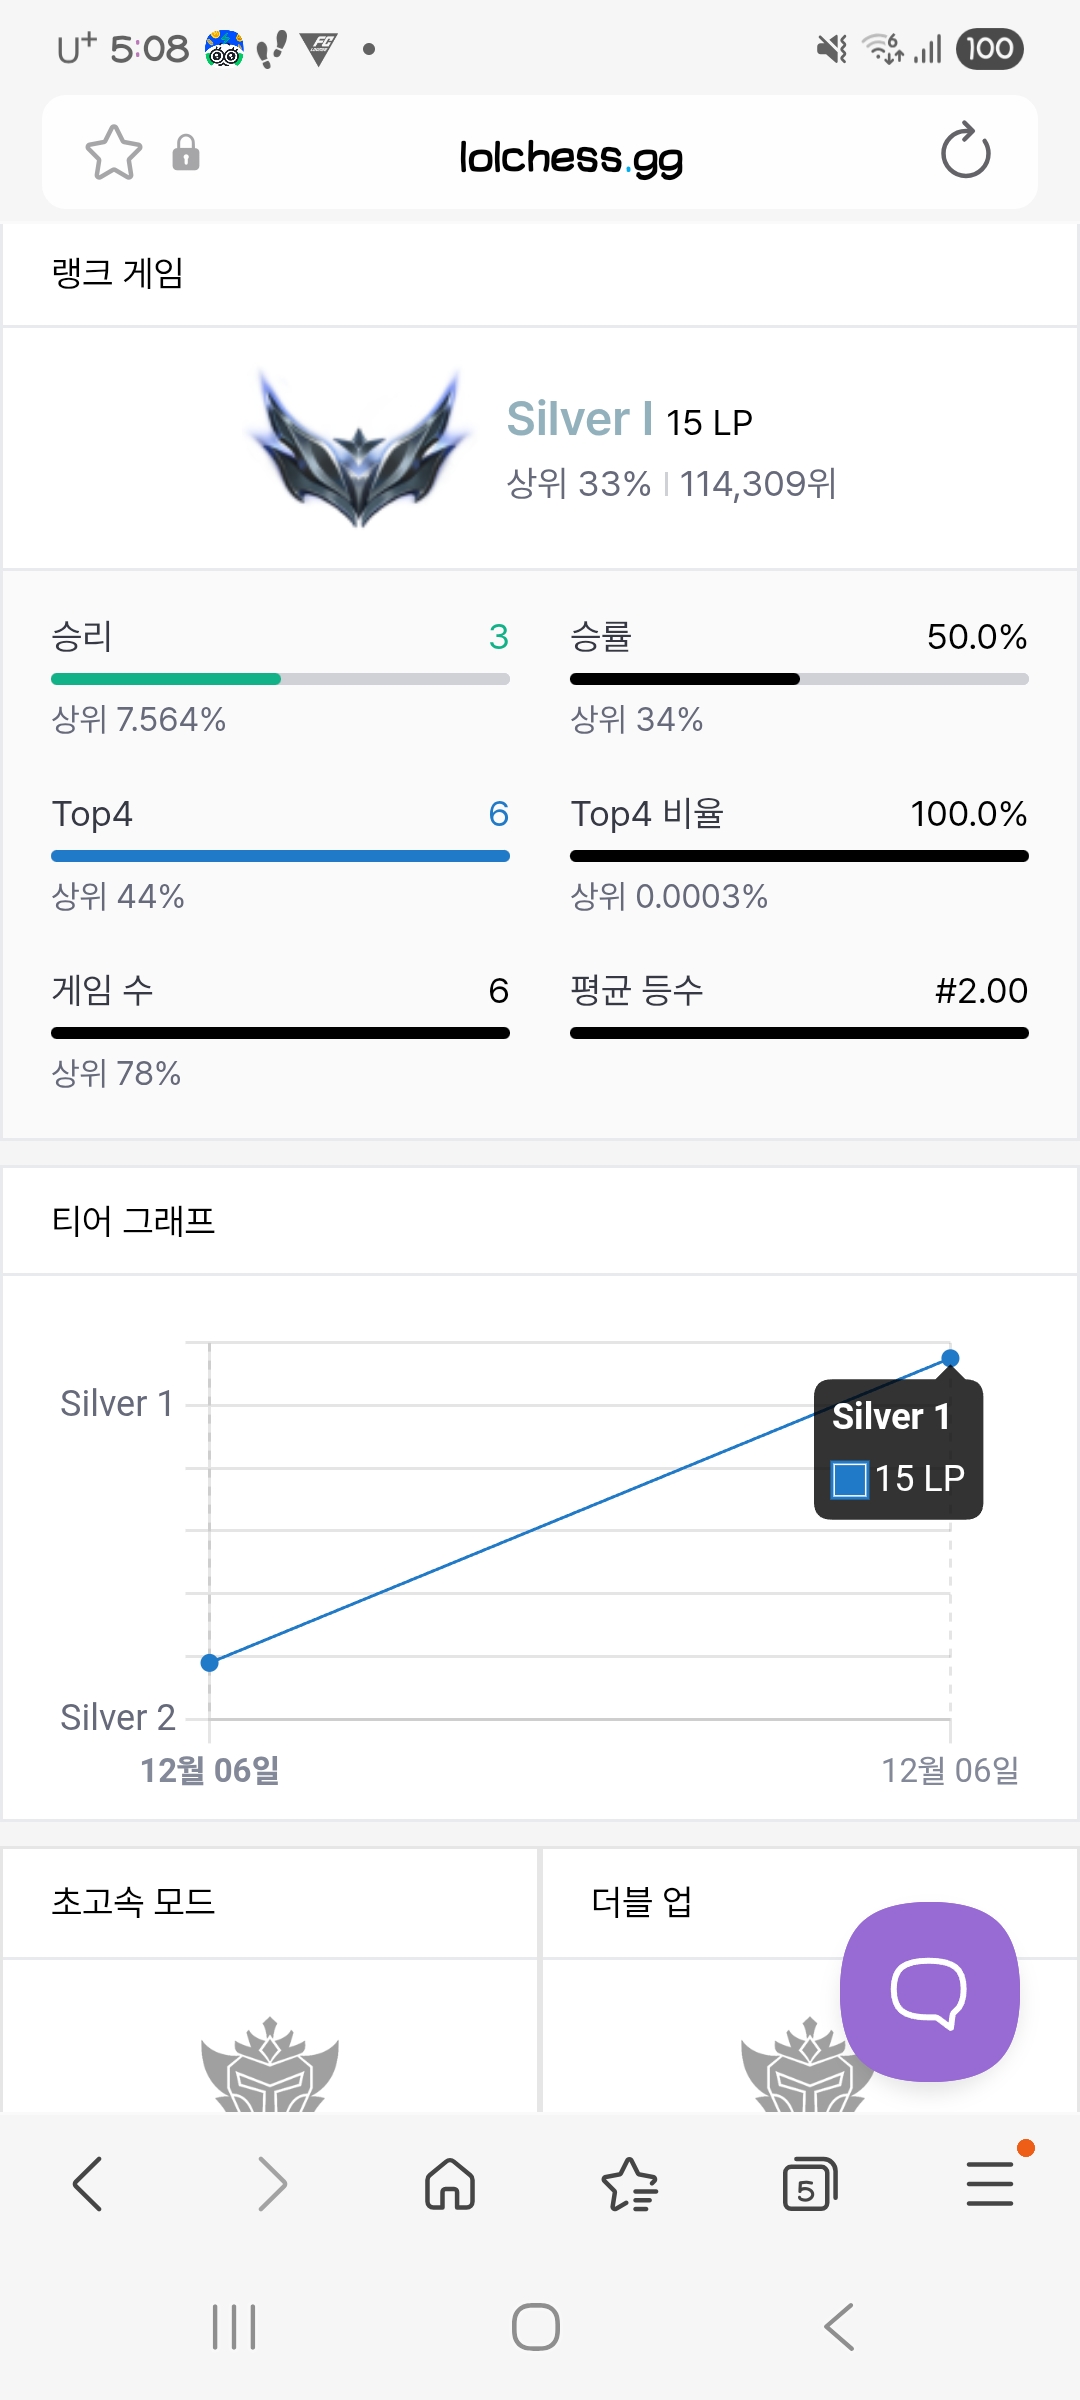Bookmark page with the star icon
1080x2400 pixels.
tap(114, 153)
